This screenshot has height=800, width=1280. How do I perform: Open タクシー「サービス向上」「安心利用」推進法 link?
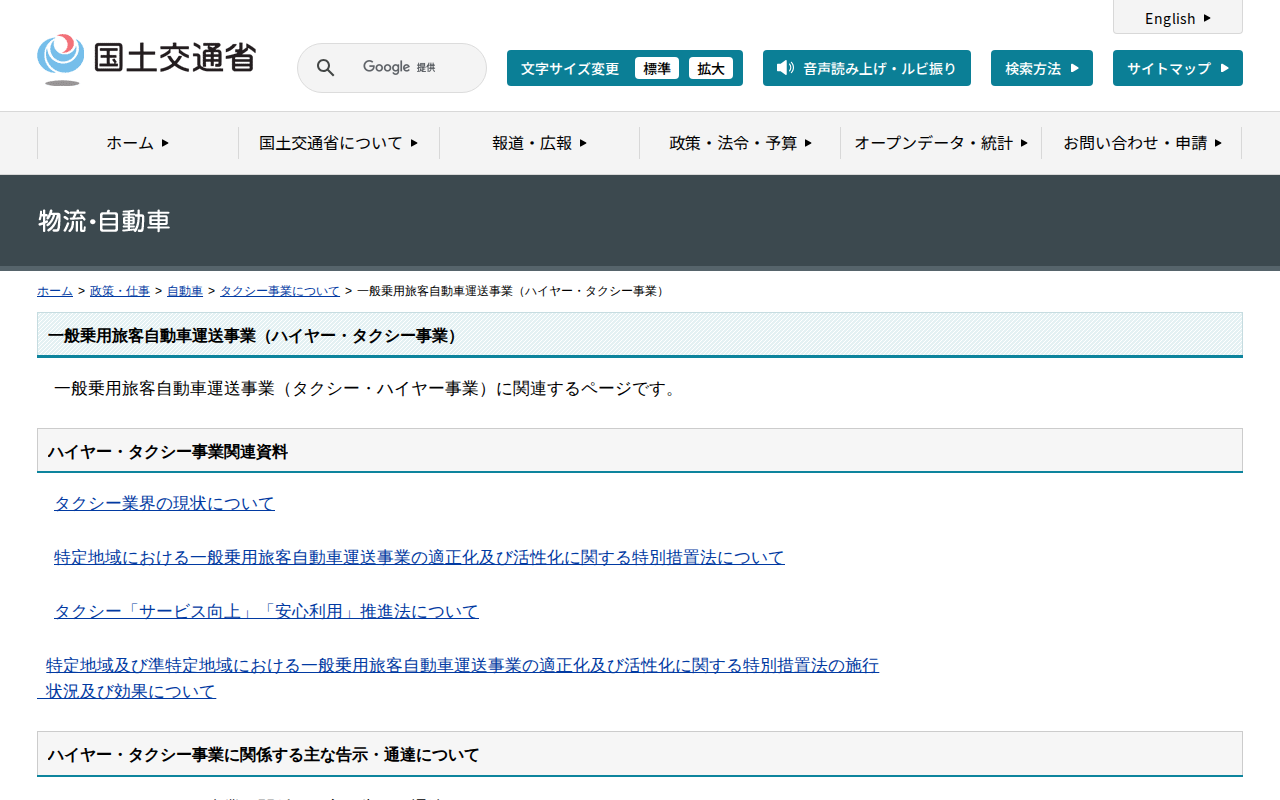[266, 611]
